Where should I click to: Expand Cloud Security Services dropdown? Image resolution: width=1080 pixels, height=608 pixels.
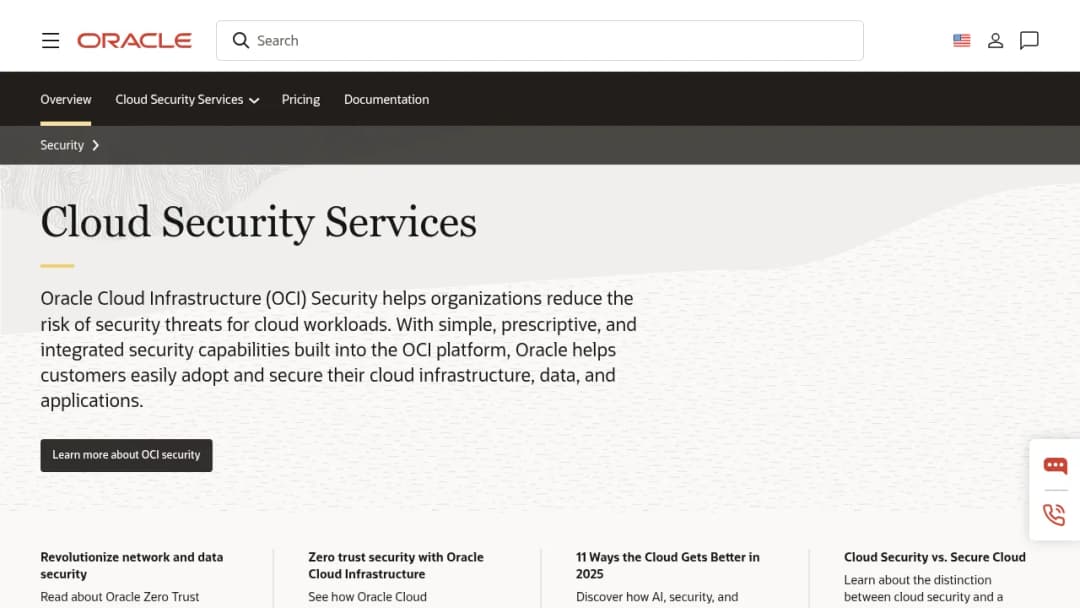(187, 99)
